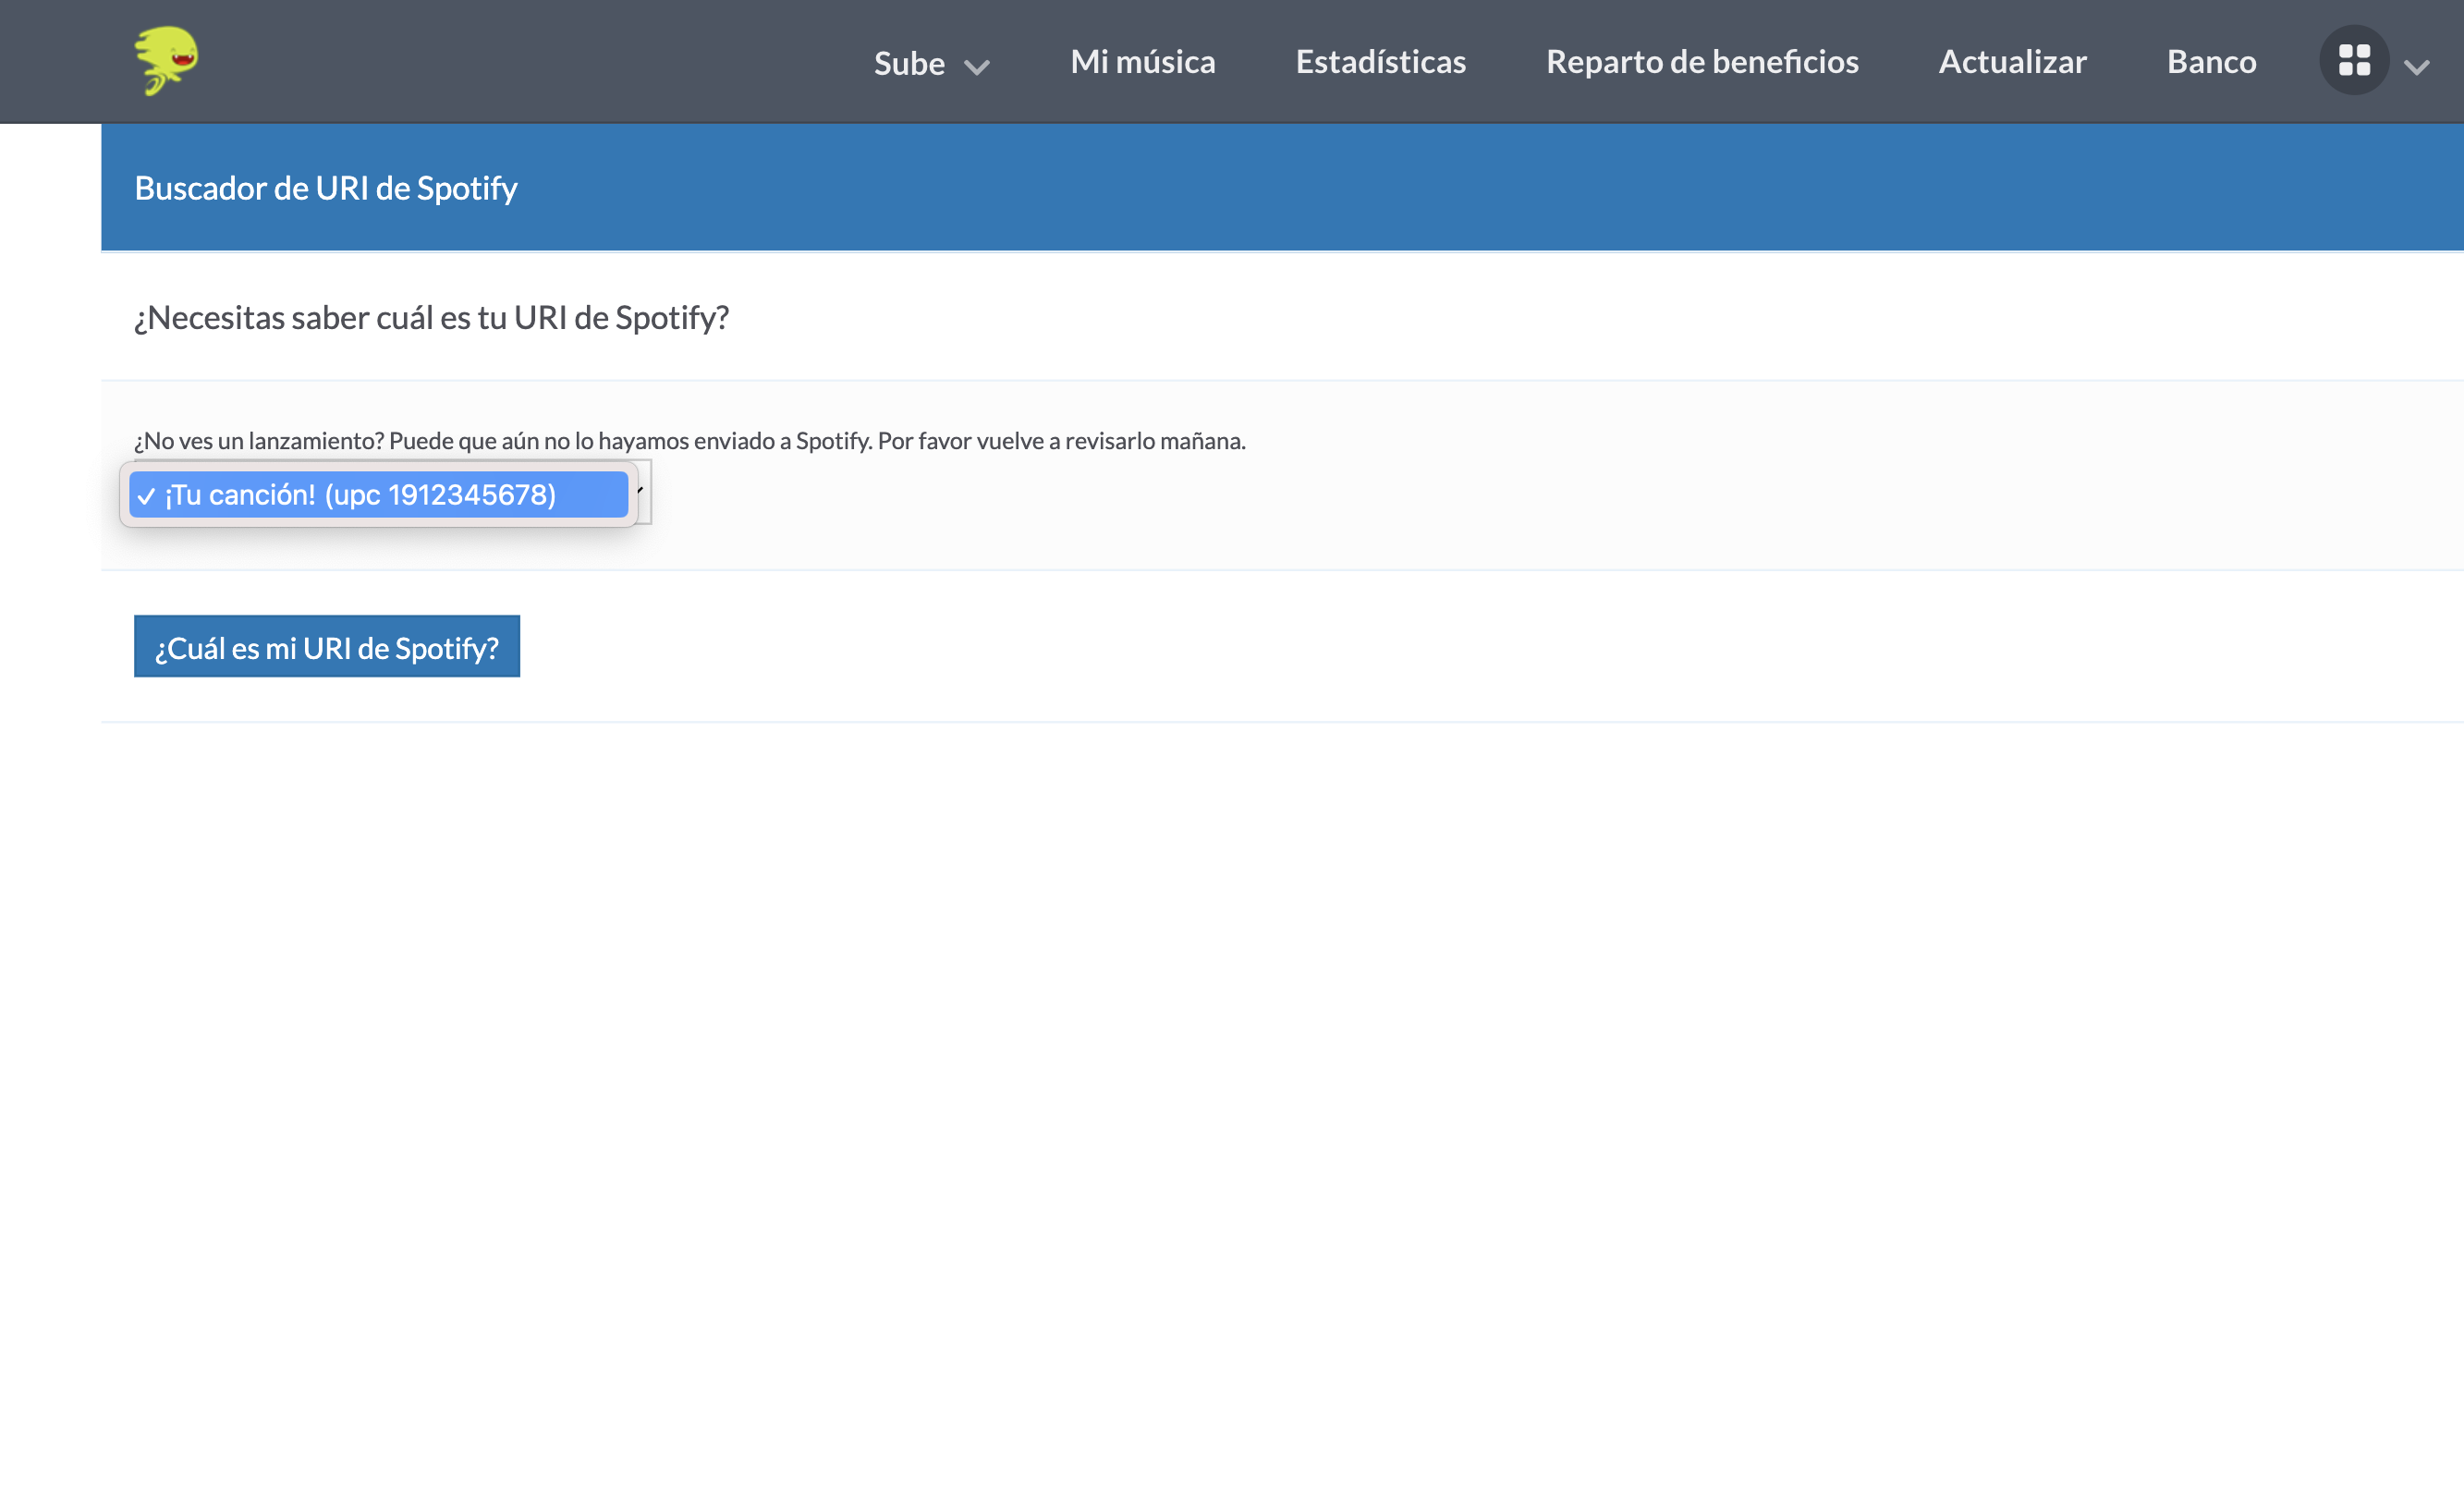Open the Sube dropdown menu
2464x1501 pixels.
931,63
